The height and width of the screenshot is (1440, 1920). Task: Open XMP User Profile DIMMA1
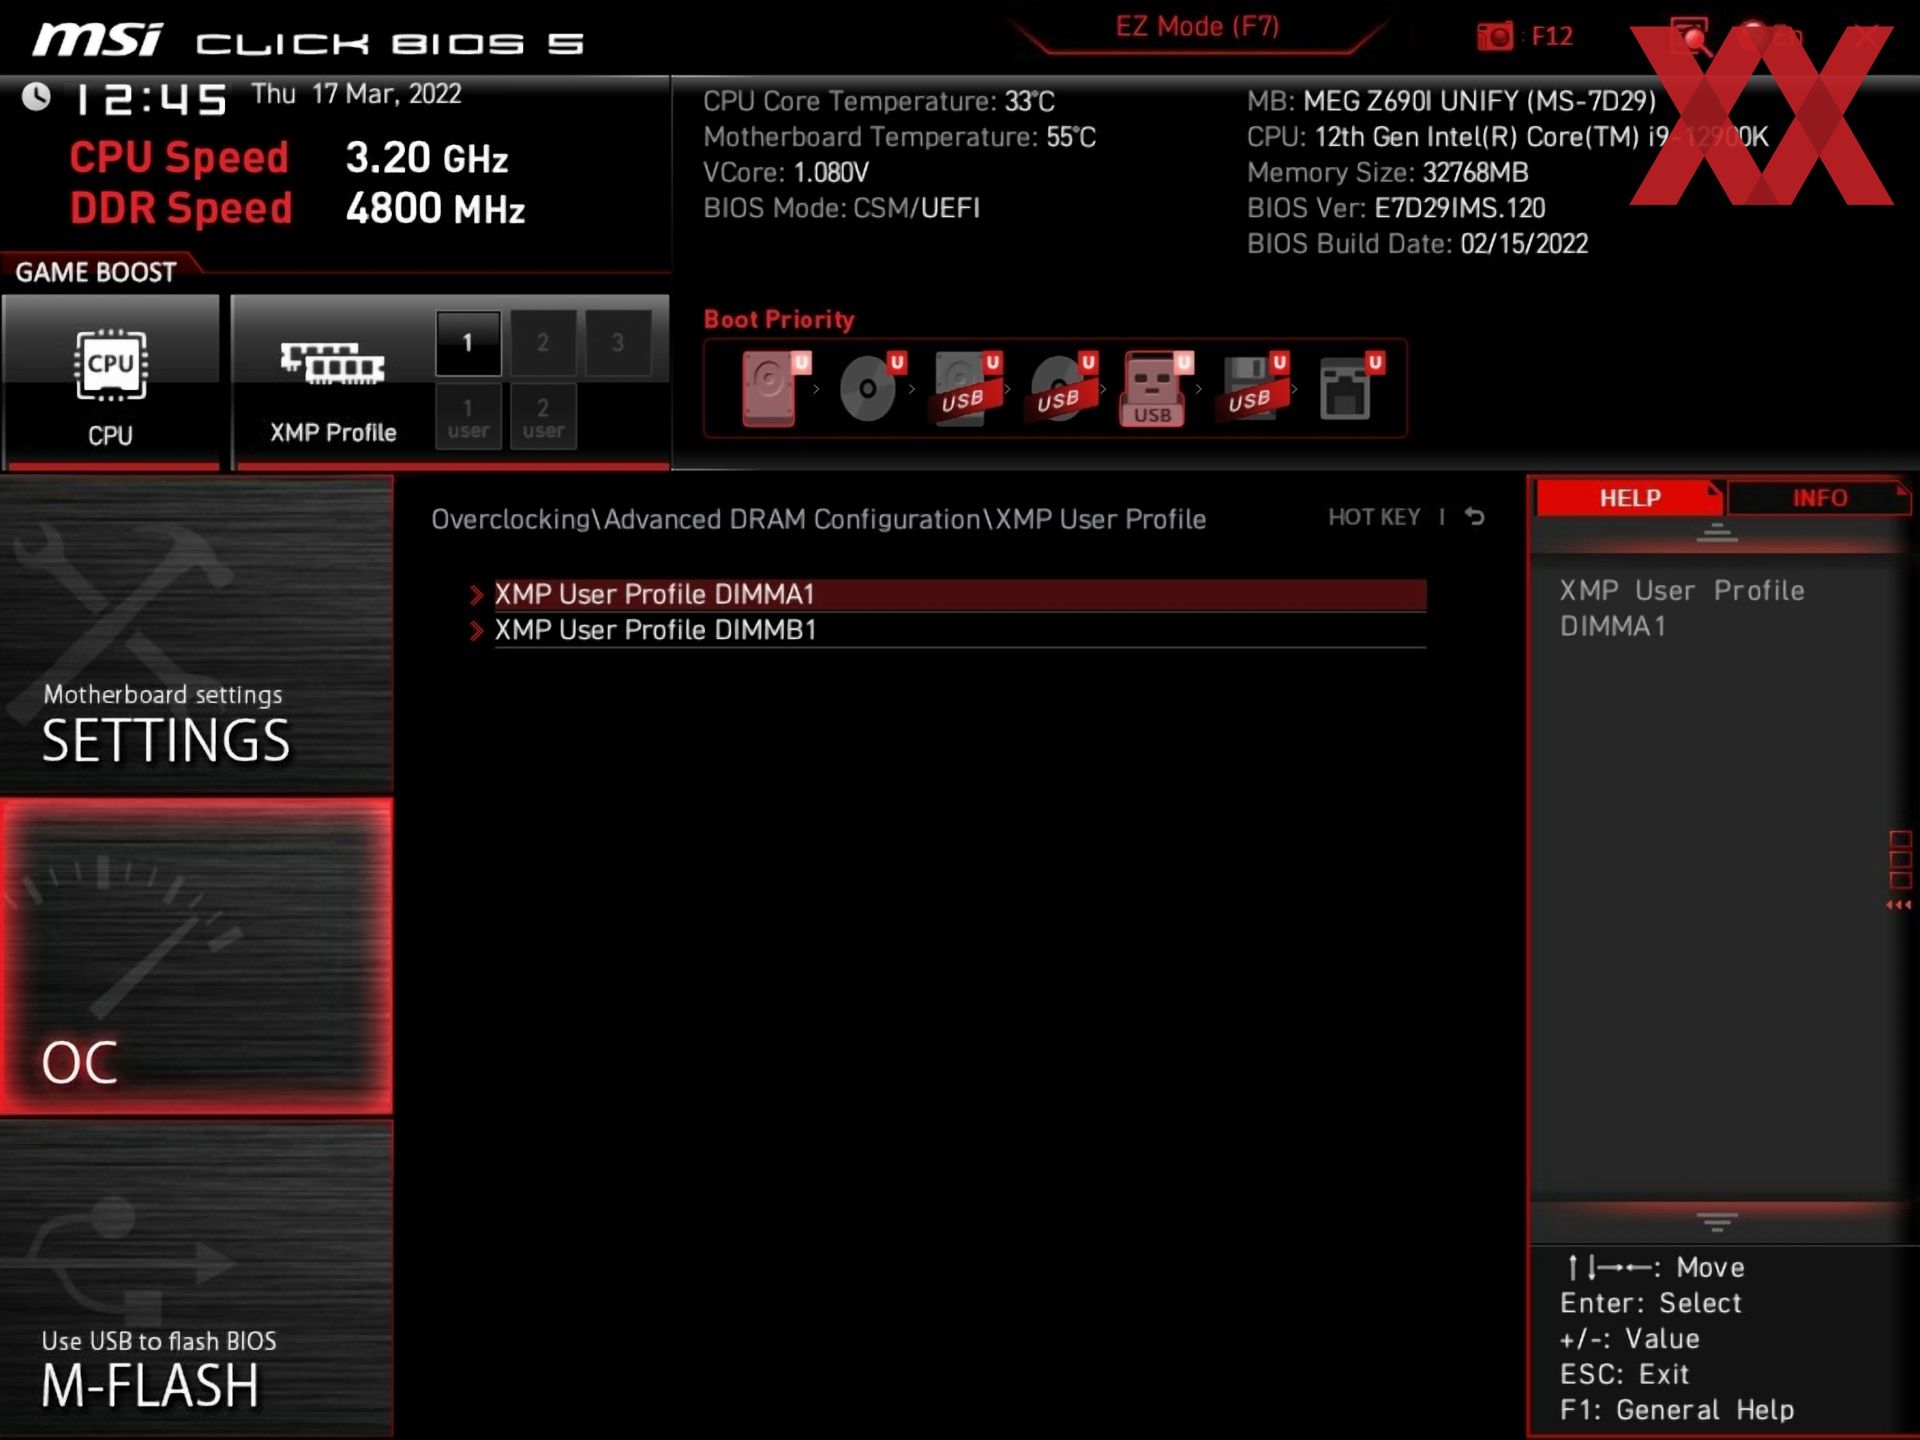(x=960, y=595)
